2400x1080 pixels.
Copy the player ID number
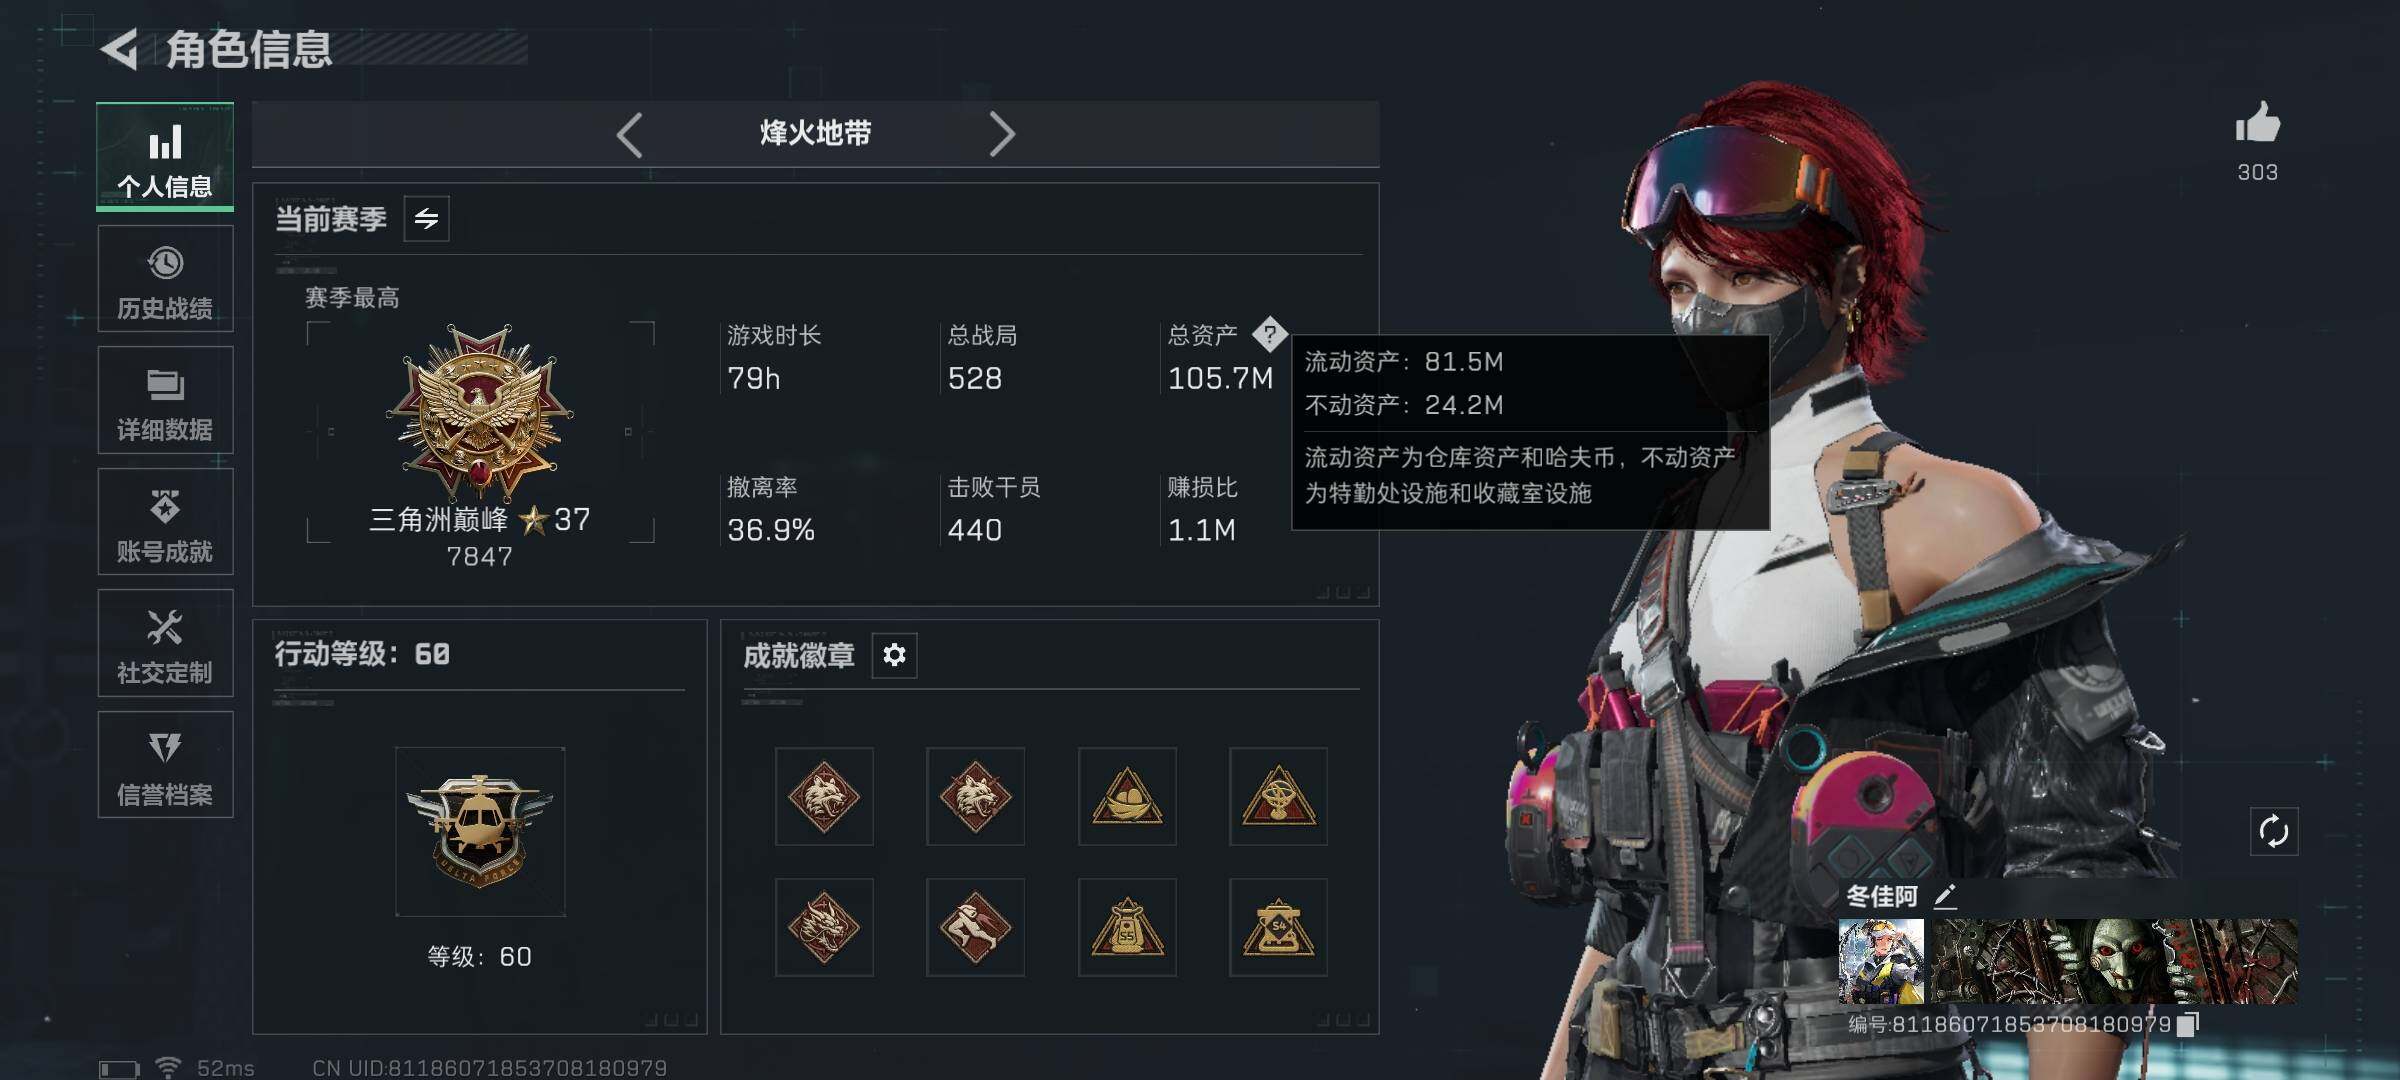(x=2188, y=1024)
